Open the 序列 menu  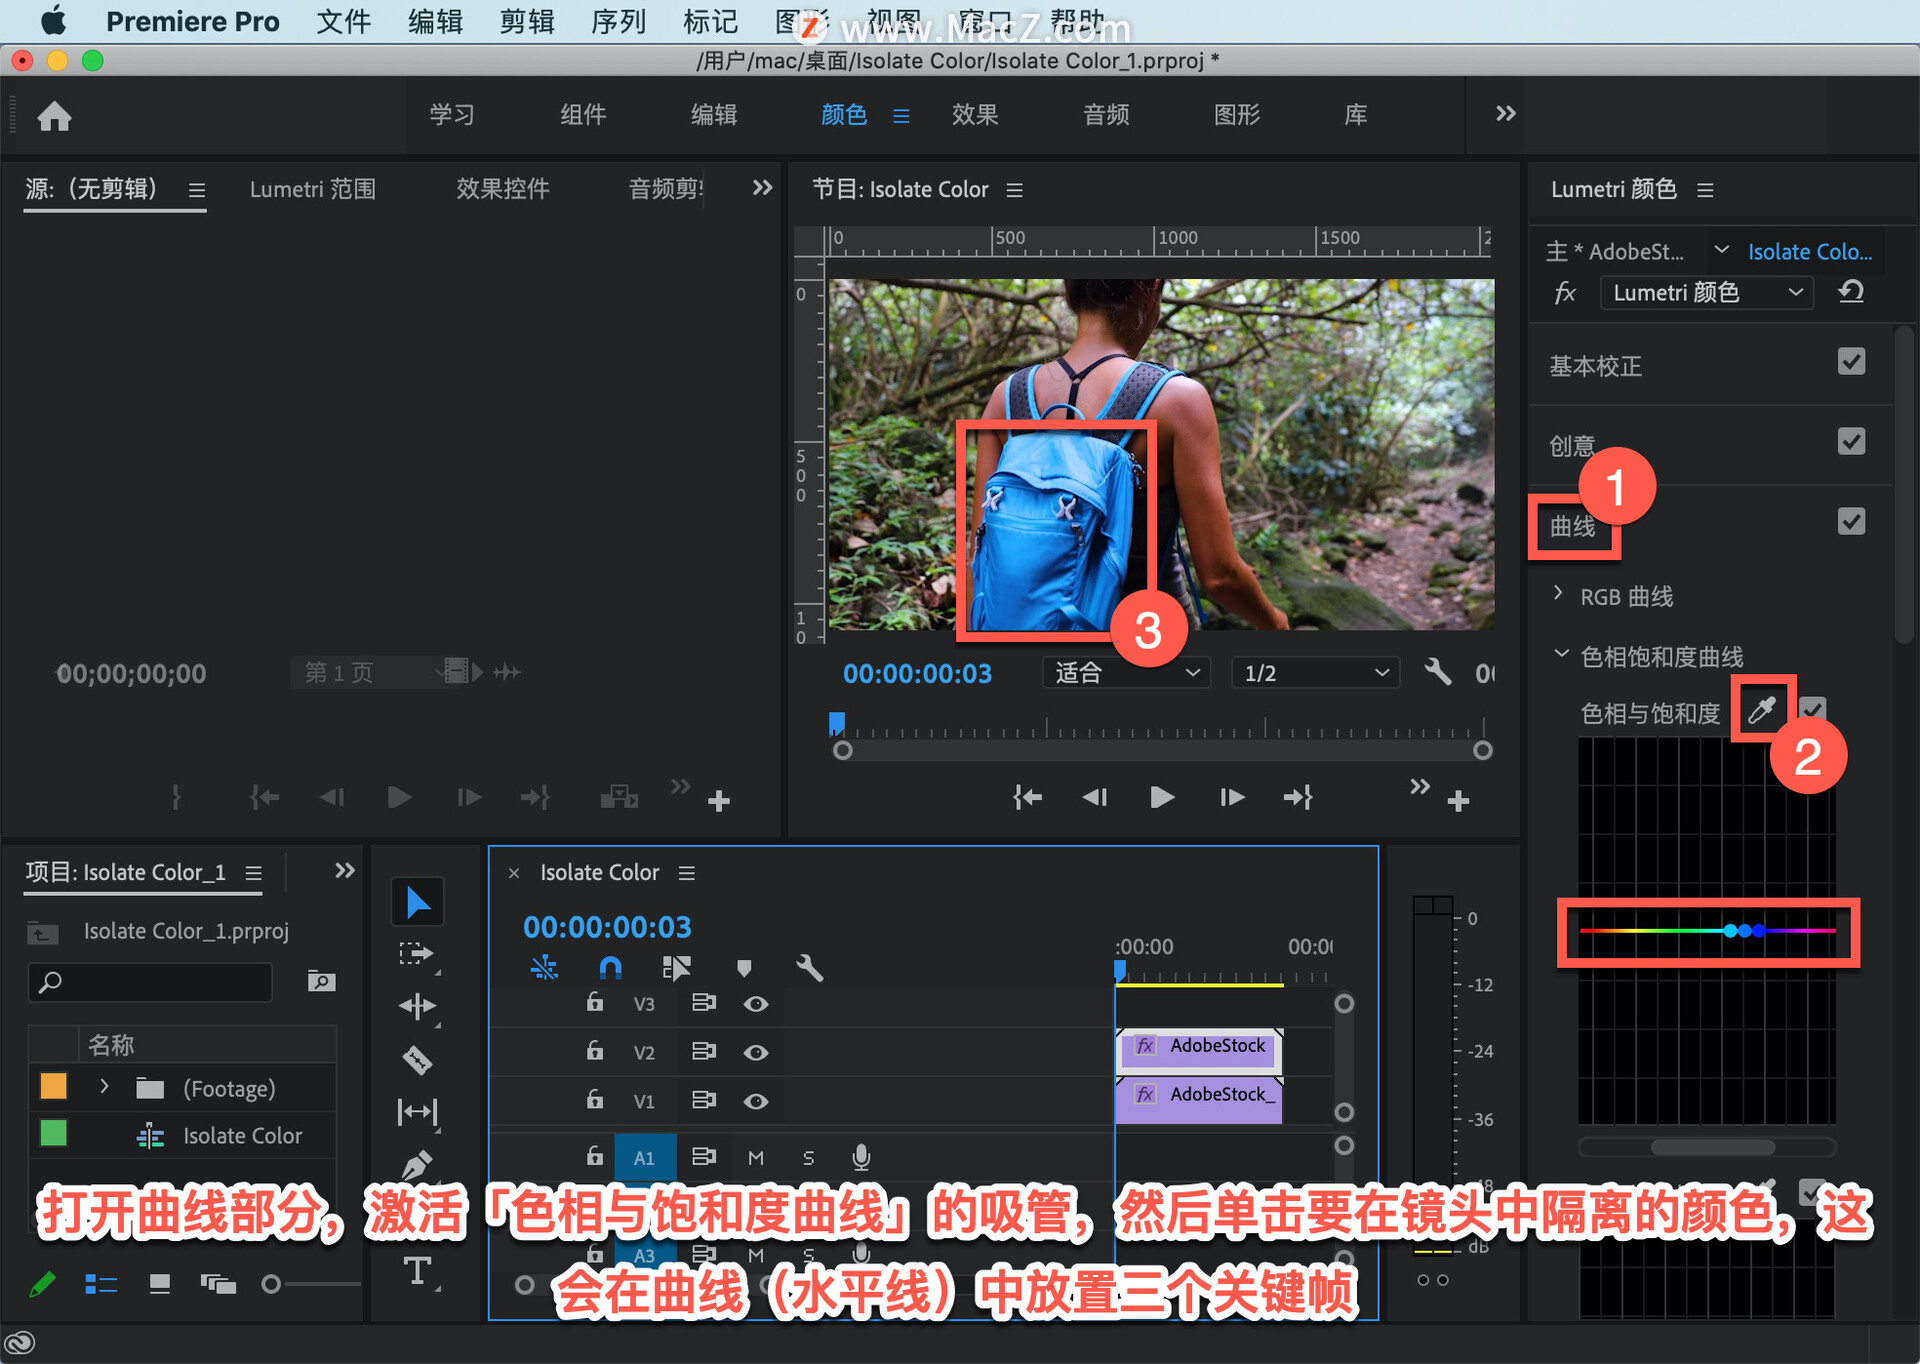pyautogui.click(x=618, y=22)
